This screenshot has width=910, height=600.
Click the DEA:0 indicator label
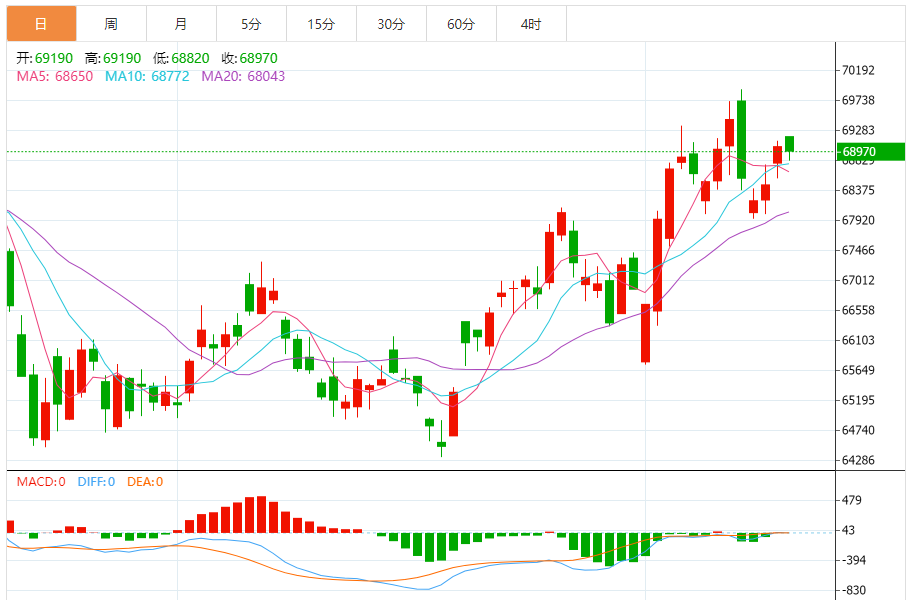(145, 482)
